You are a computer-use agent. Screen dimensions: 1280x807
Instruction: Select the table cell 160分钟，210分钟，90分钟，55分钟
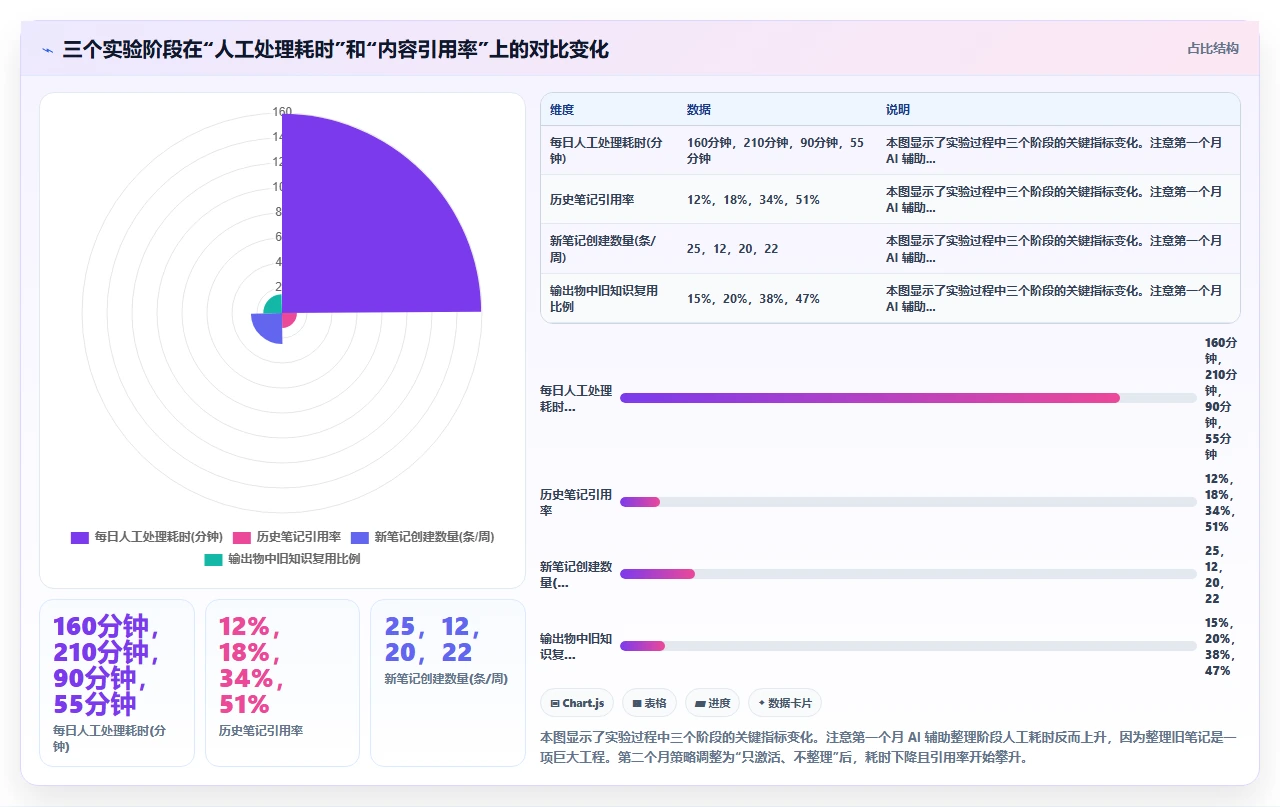click(777, 150)
